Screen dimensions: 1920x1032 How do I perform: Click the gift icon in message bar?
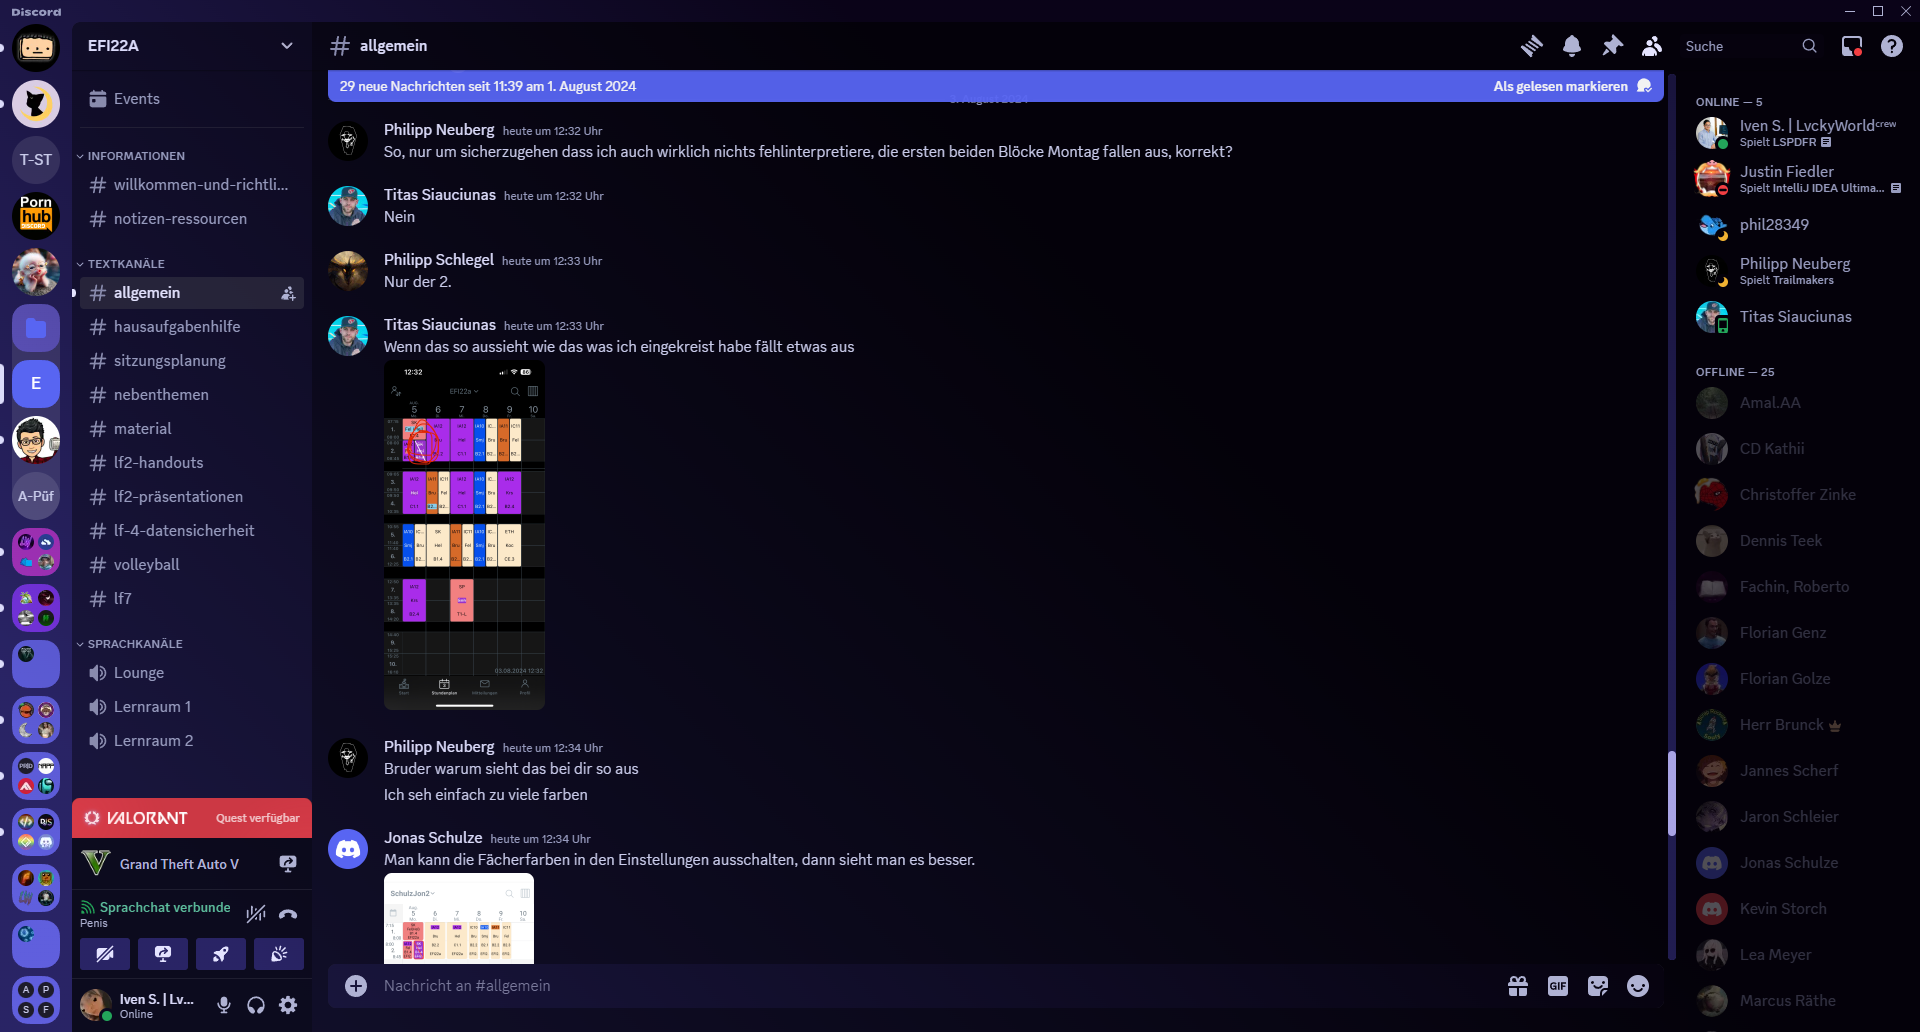pos(1517,986)
